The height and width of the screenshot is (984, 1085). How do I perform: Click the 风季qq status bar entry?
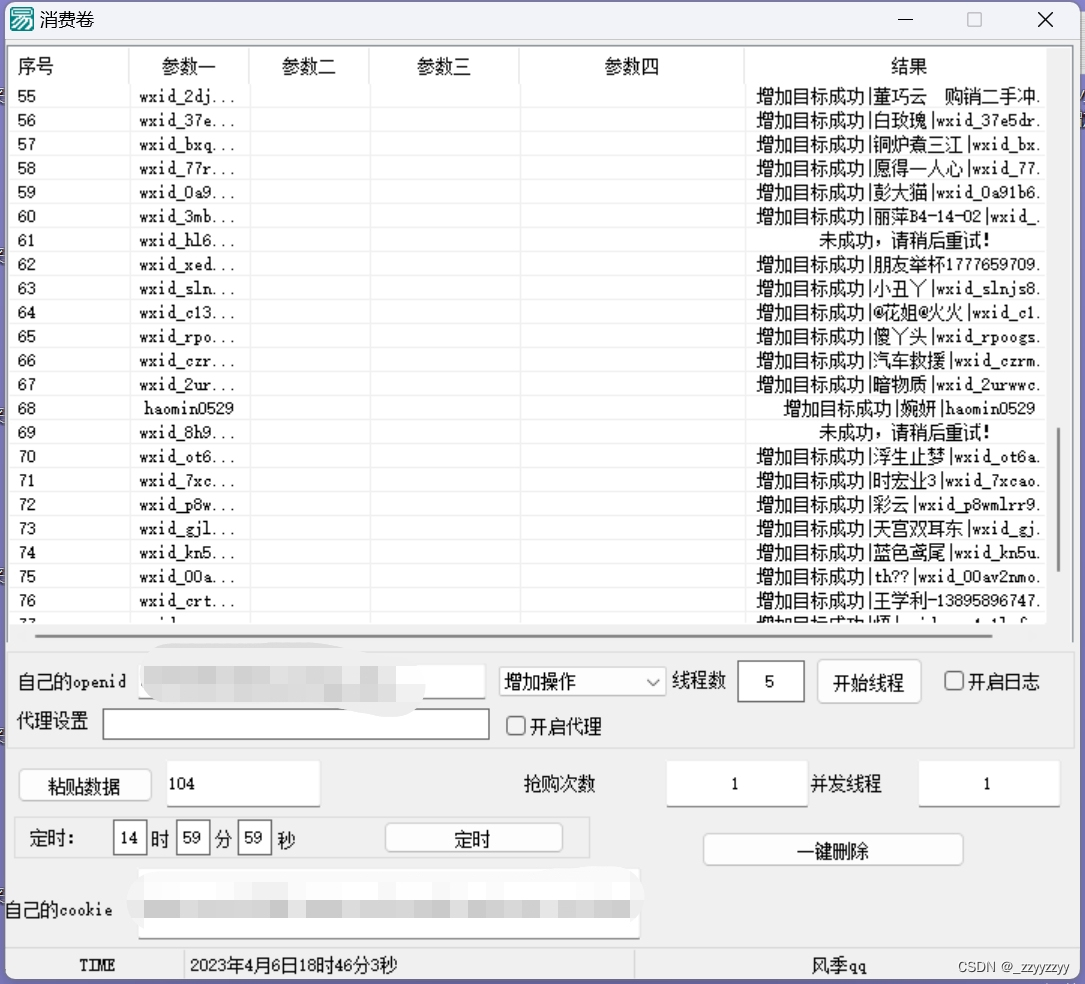point(839,965)
